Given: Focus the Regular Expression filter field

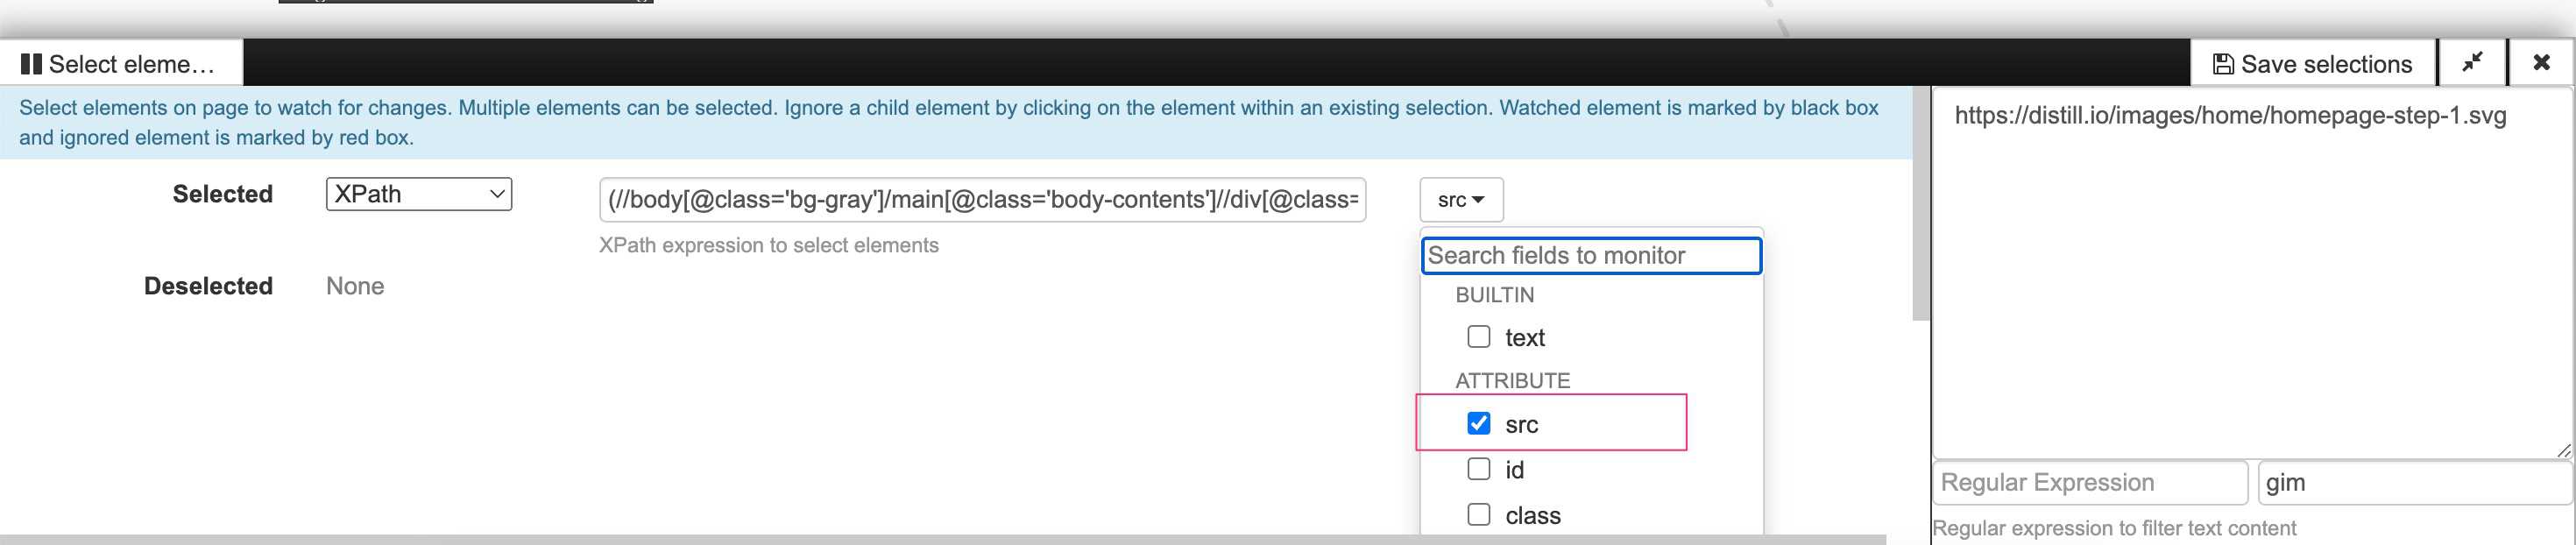Looking at the screenshot, I should click(2090, 483).
